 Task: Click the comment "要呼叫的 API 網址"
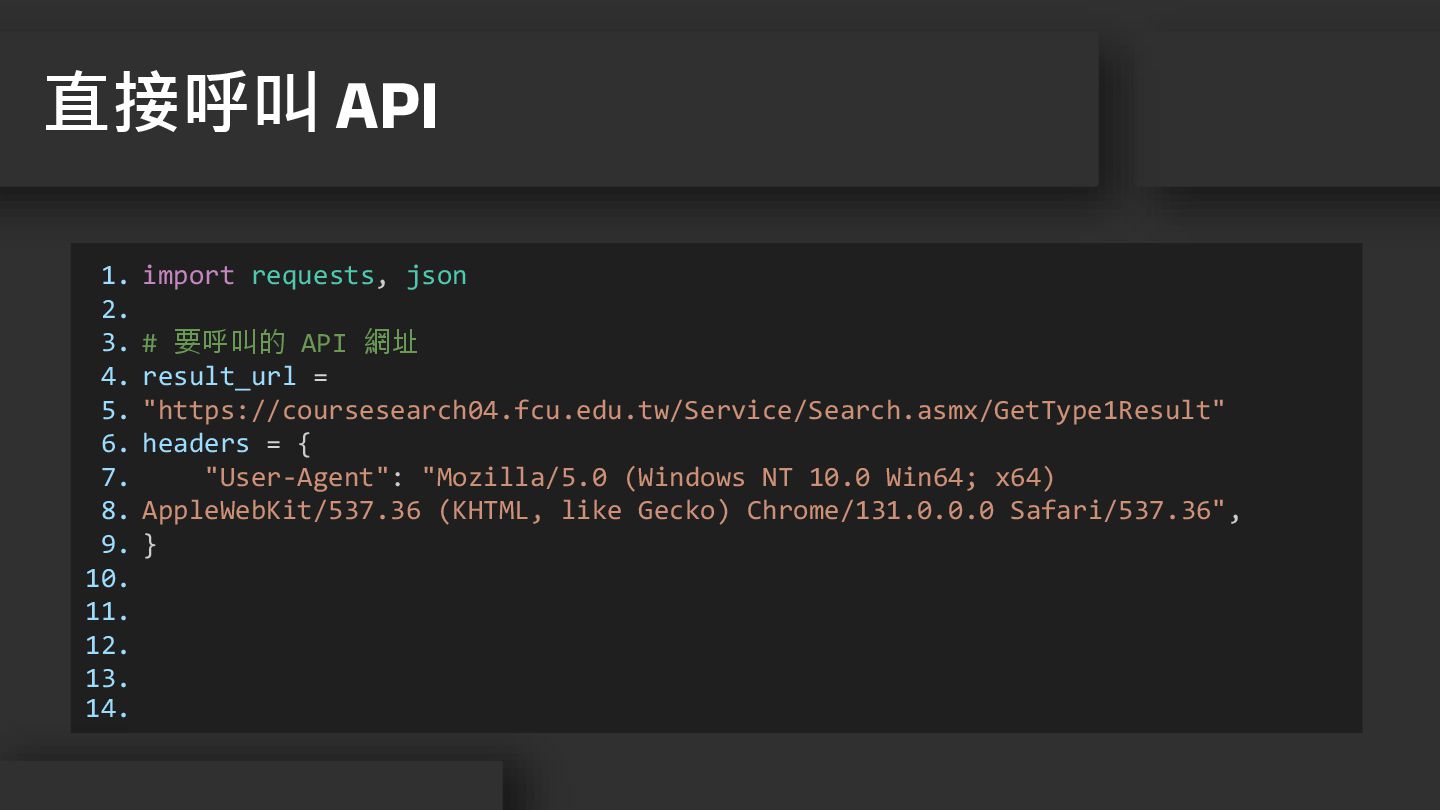[295, 343]
